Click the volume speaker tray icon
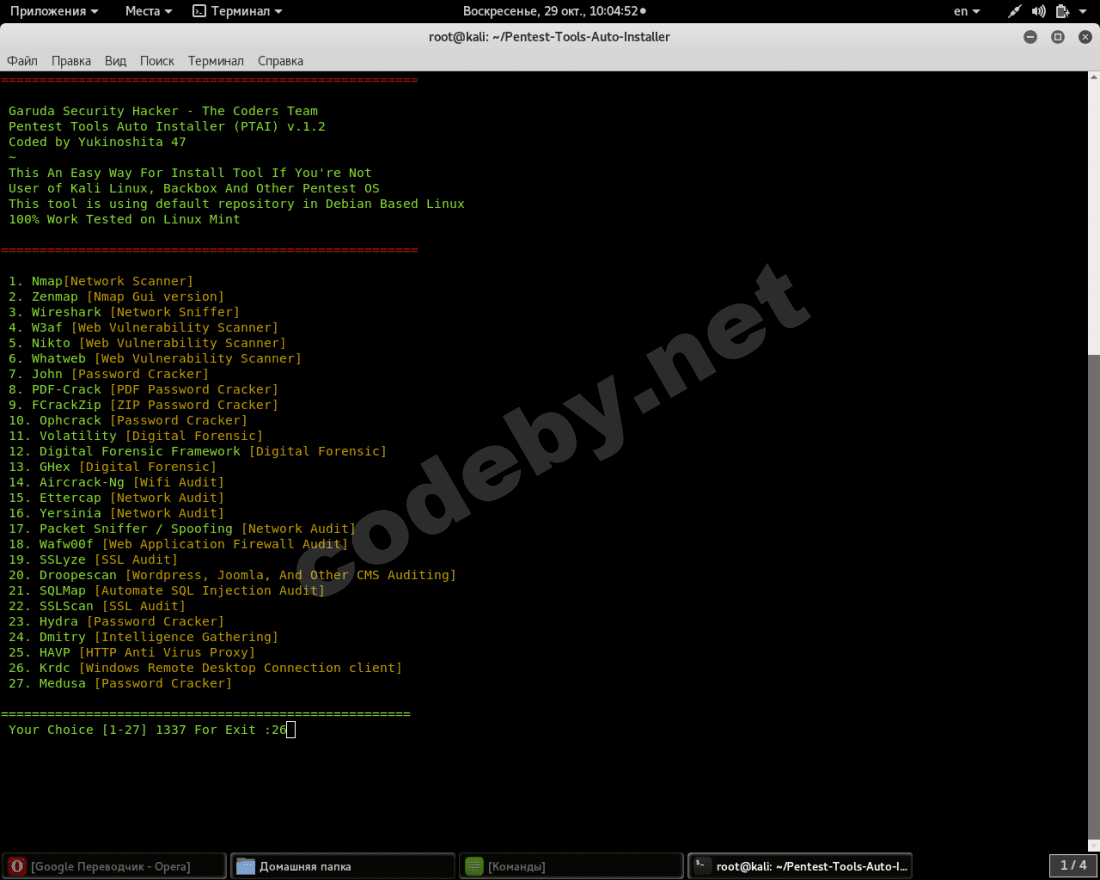Image resolution: width=1100 pixels, height=880 pixels. tap(1039, 11)
